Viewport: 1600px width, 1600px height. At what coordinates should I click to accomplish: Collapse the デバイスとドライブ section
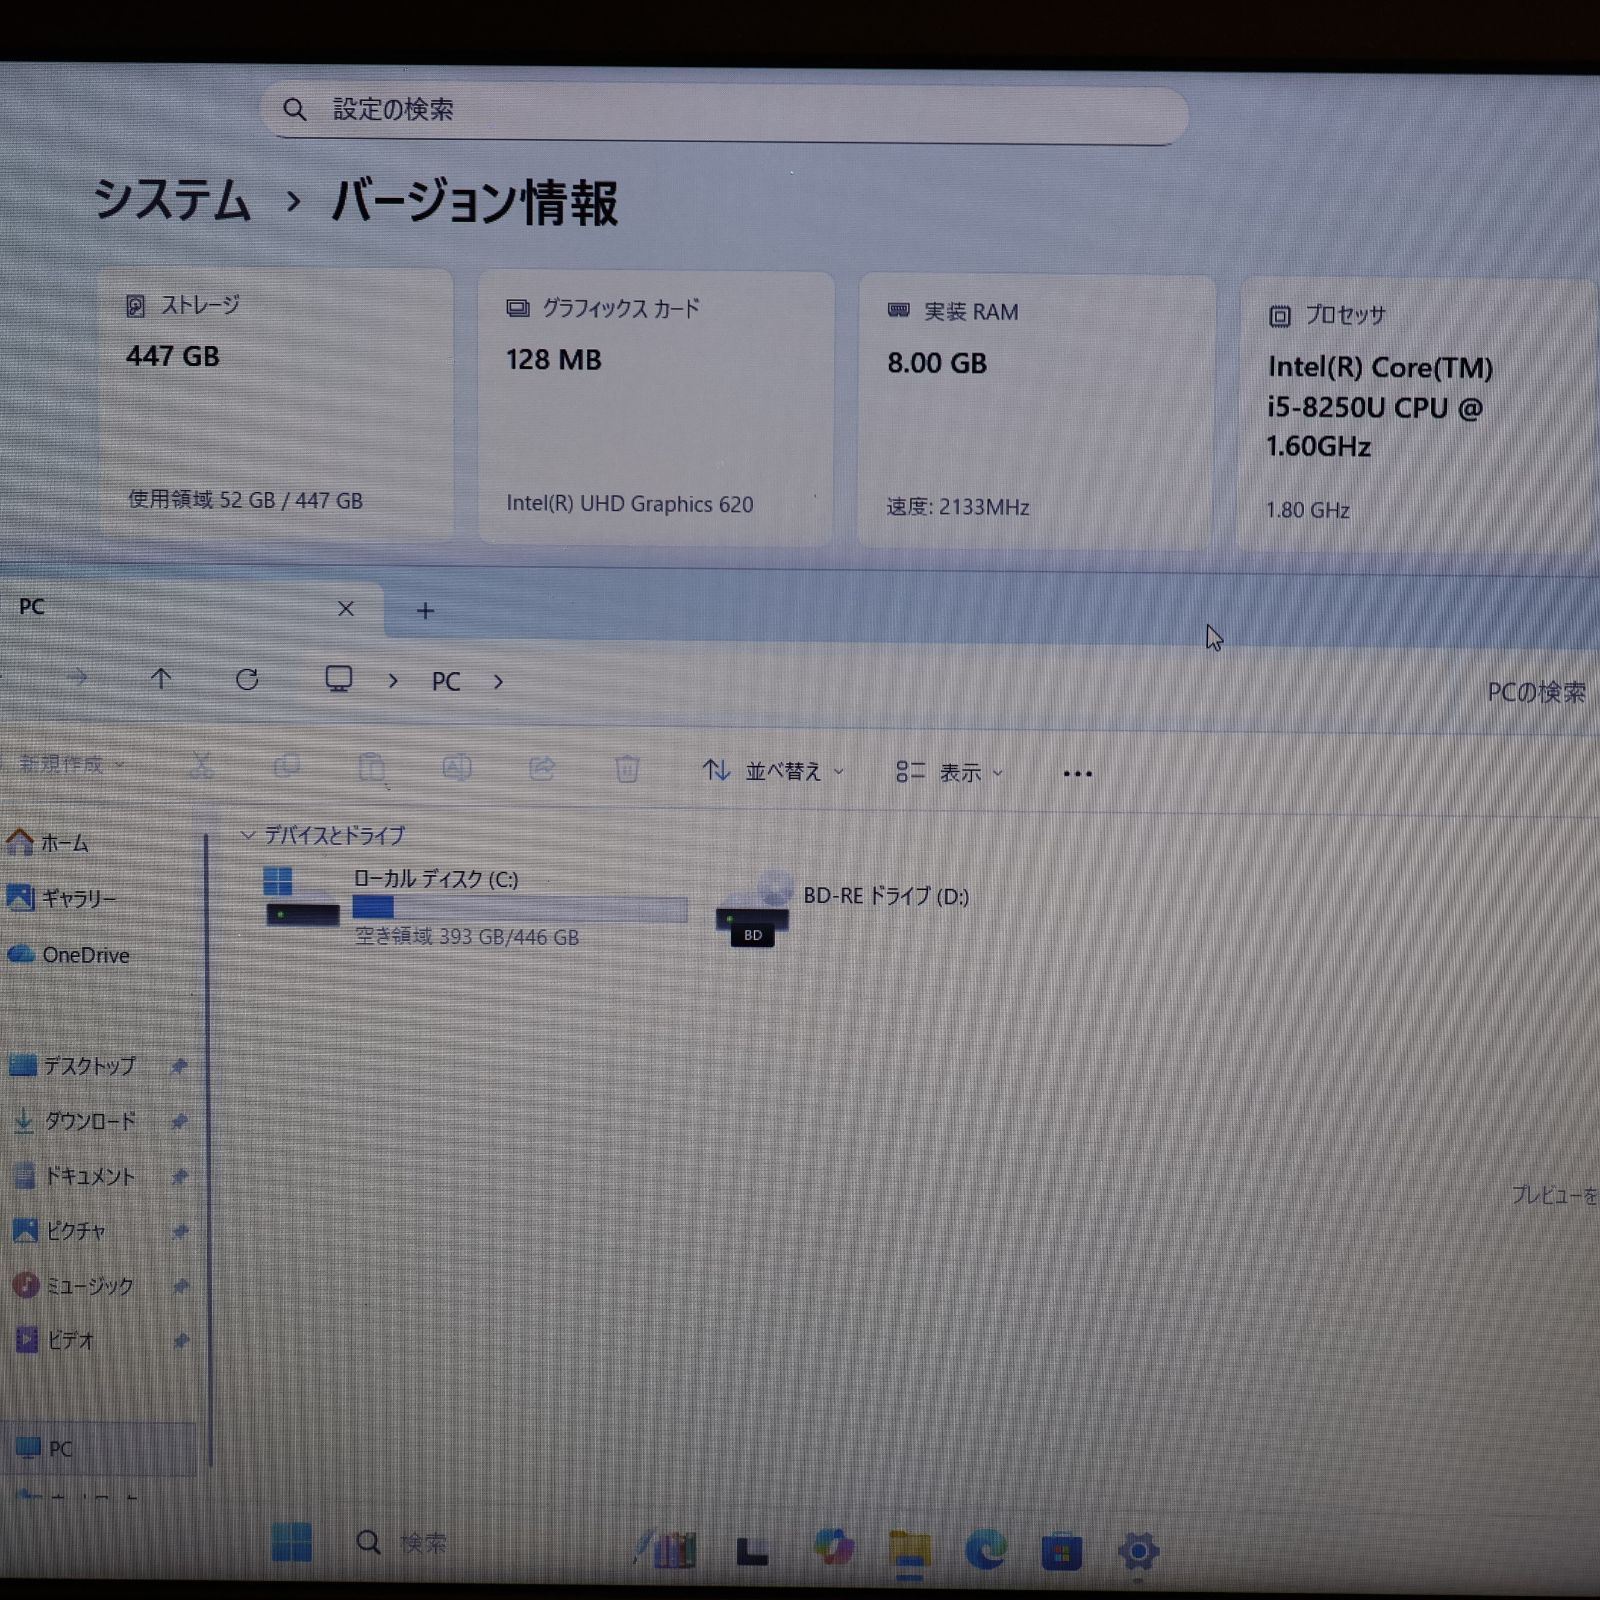click(246, 835)
